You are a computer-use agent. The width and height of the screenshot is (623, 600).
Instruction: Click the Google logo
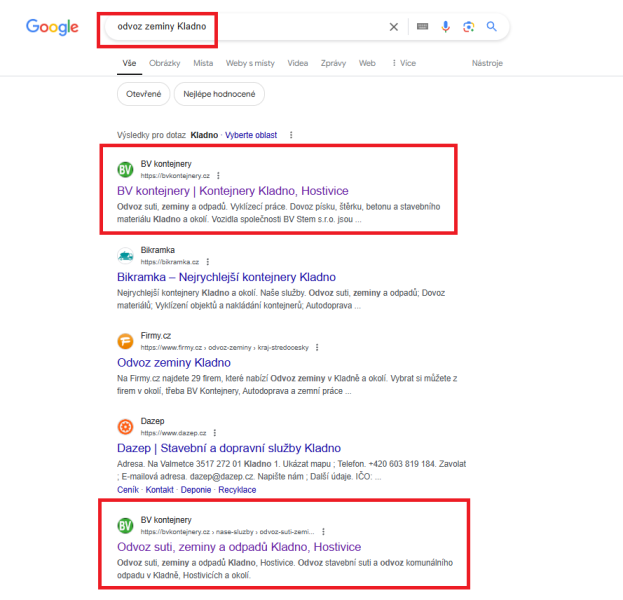[x=52, y=27]
